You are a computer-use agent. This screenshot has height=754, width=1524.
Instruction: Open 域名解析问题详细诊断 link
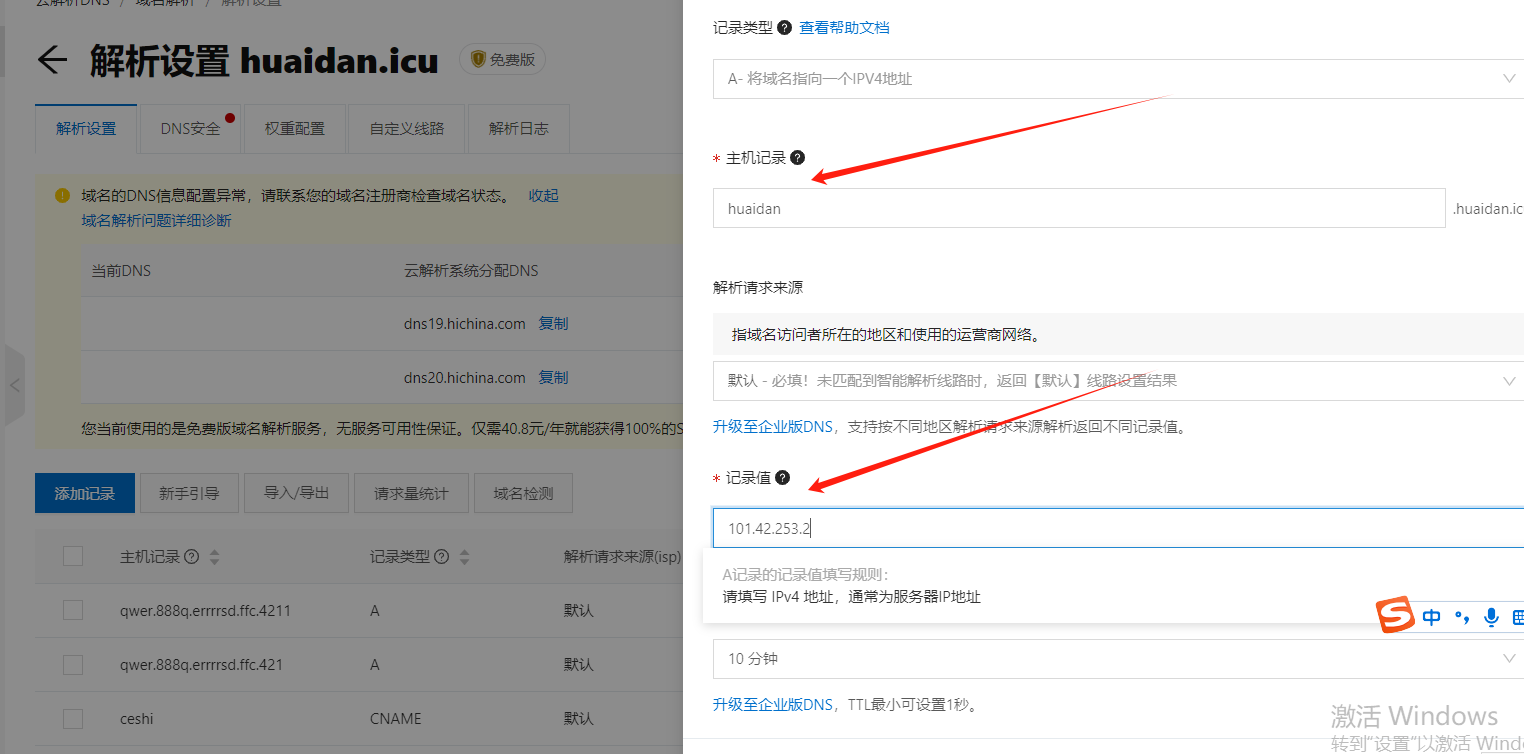click(156, 219)
